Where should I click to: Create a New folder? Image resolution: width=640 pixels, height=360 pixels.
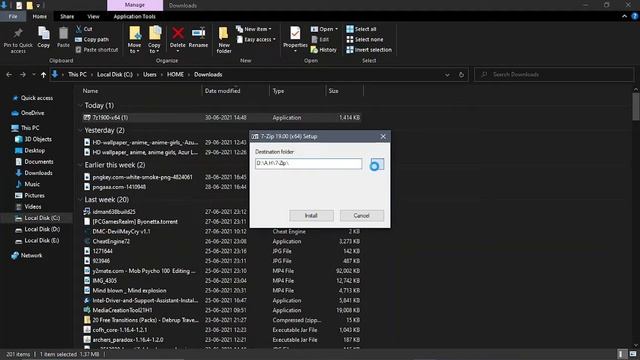(224, 40)
